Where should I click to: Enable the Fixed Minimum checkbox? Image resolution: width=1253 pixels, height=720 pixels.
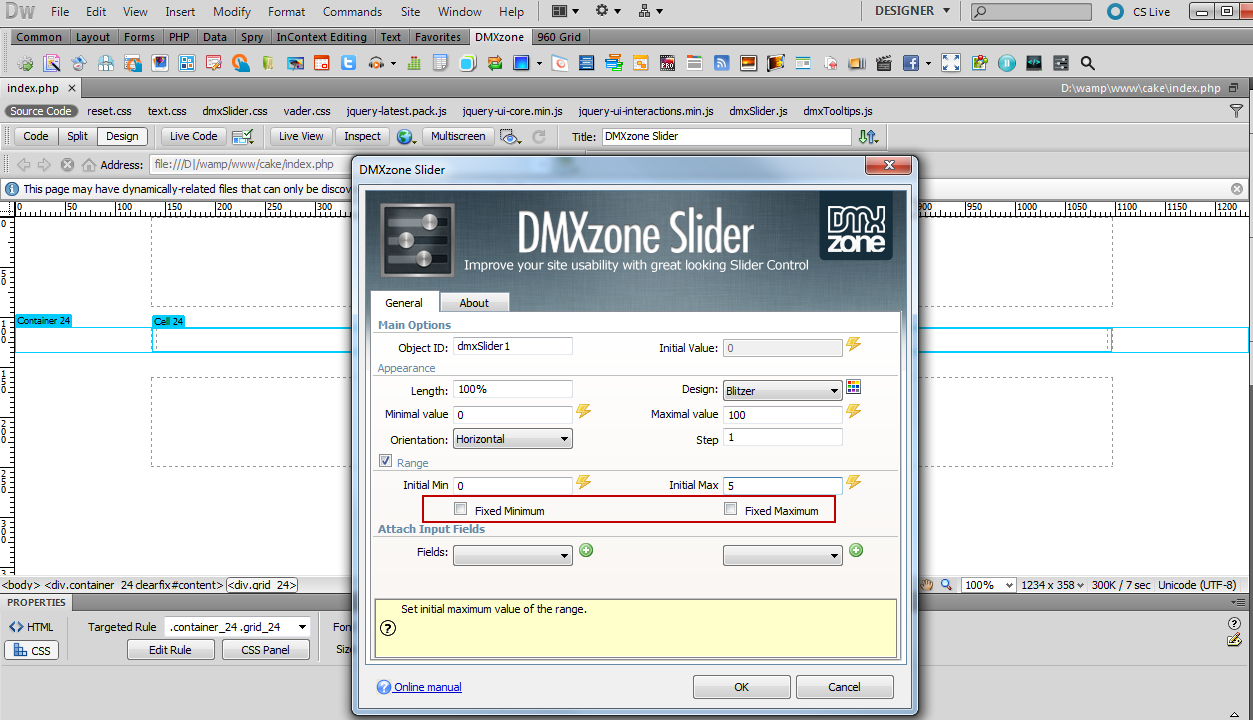pyautogui.click(x=461, y=509)
